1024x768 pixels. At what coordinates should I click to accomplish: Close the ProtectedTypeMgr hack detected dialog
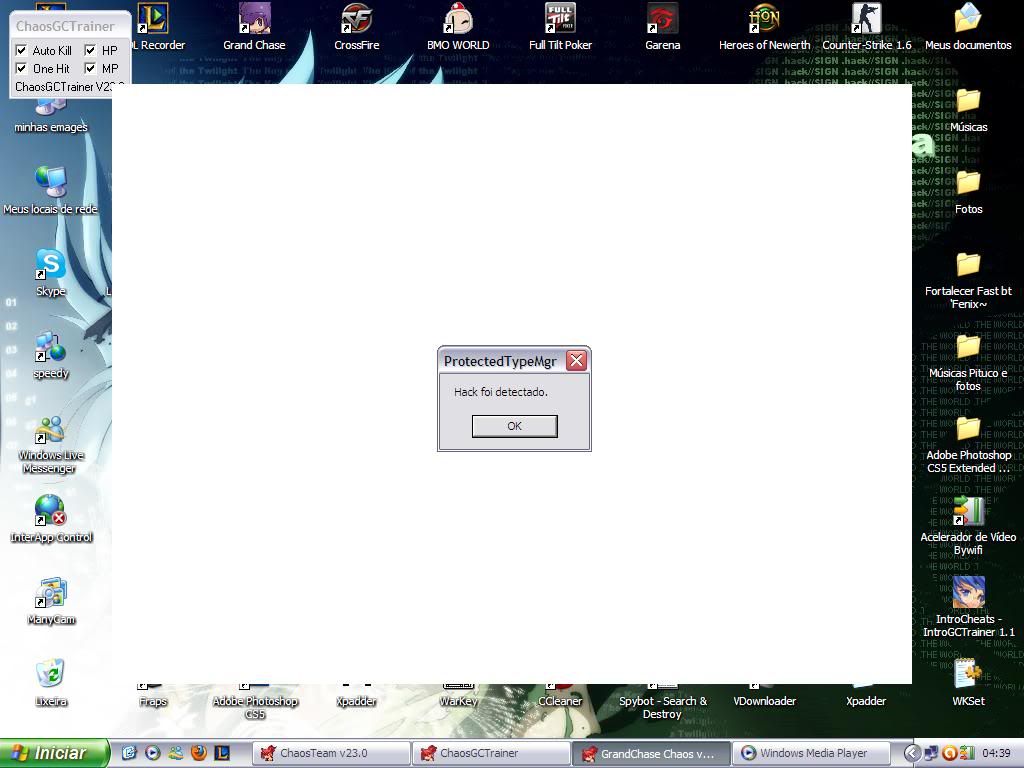click(x=576, y=361)
